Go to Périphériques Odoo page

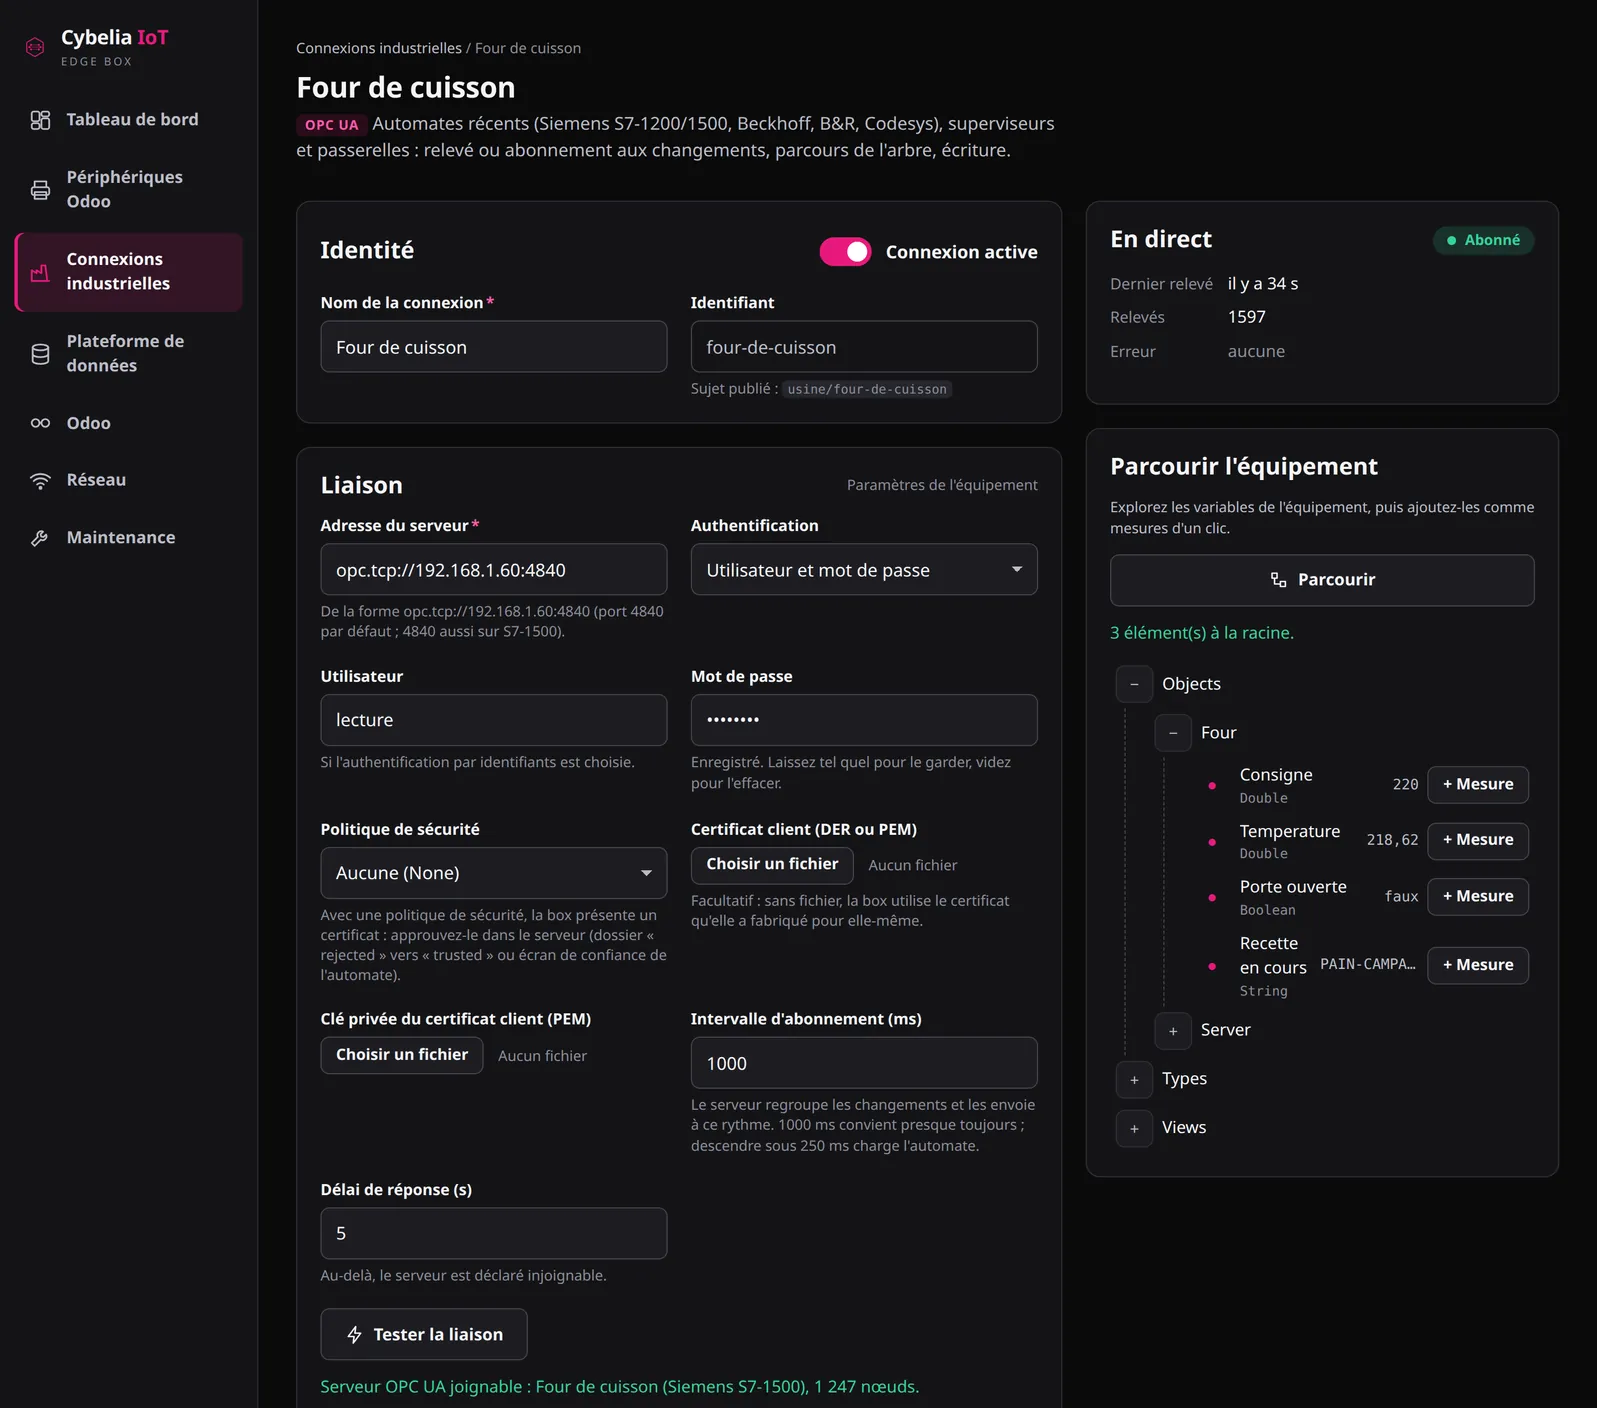pos(129,189)
